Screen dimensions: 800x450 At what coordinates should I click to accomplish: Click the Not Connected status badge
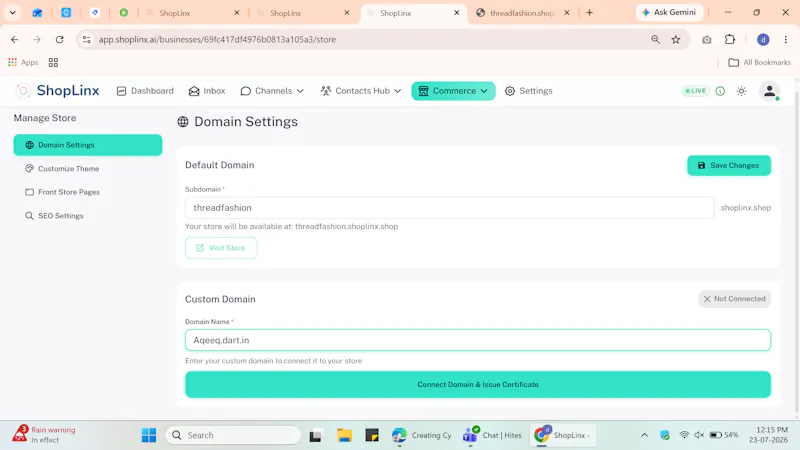(x=734, y=299)
